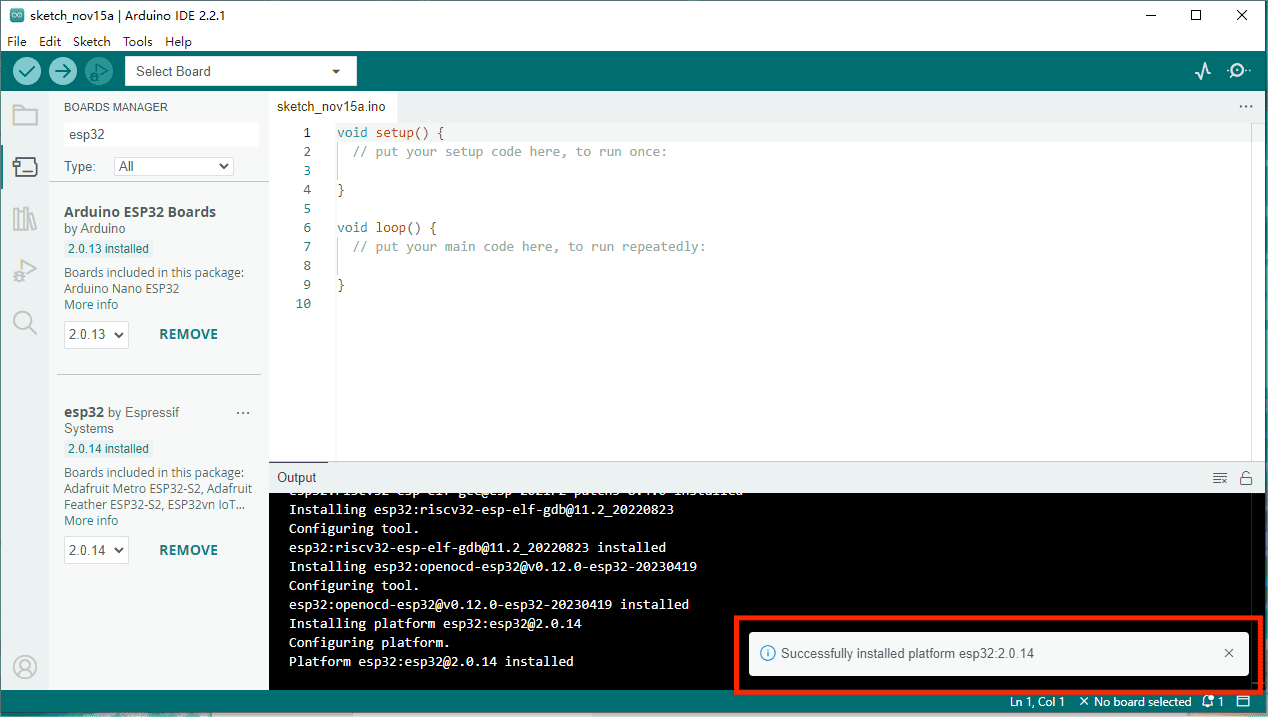Open the Select Board dropdown

pos(240,71)
